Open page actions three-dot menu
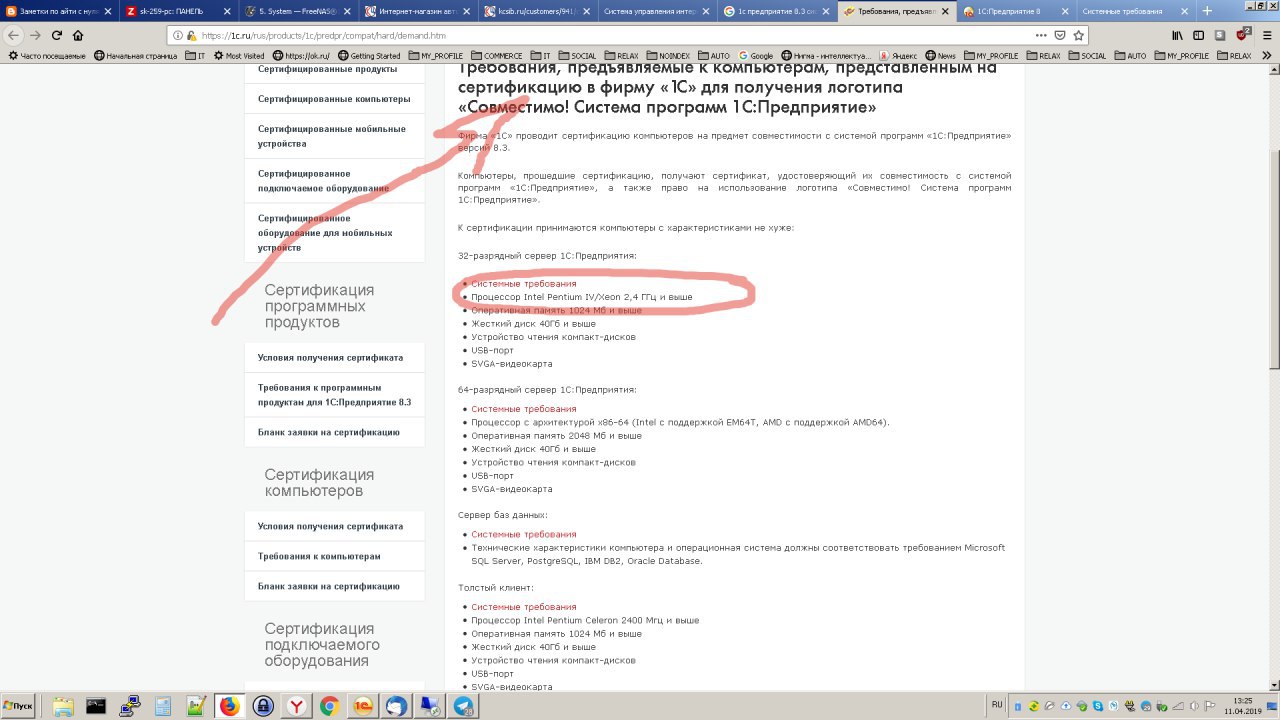 tap(1043, 35)
